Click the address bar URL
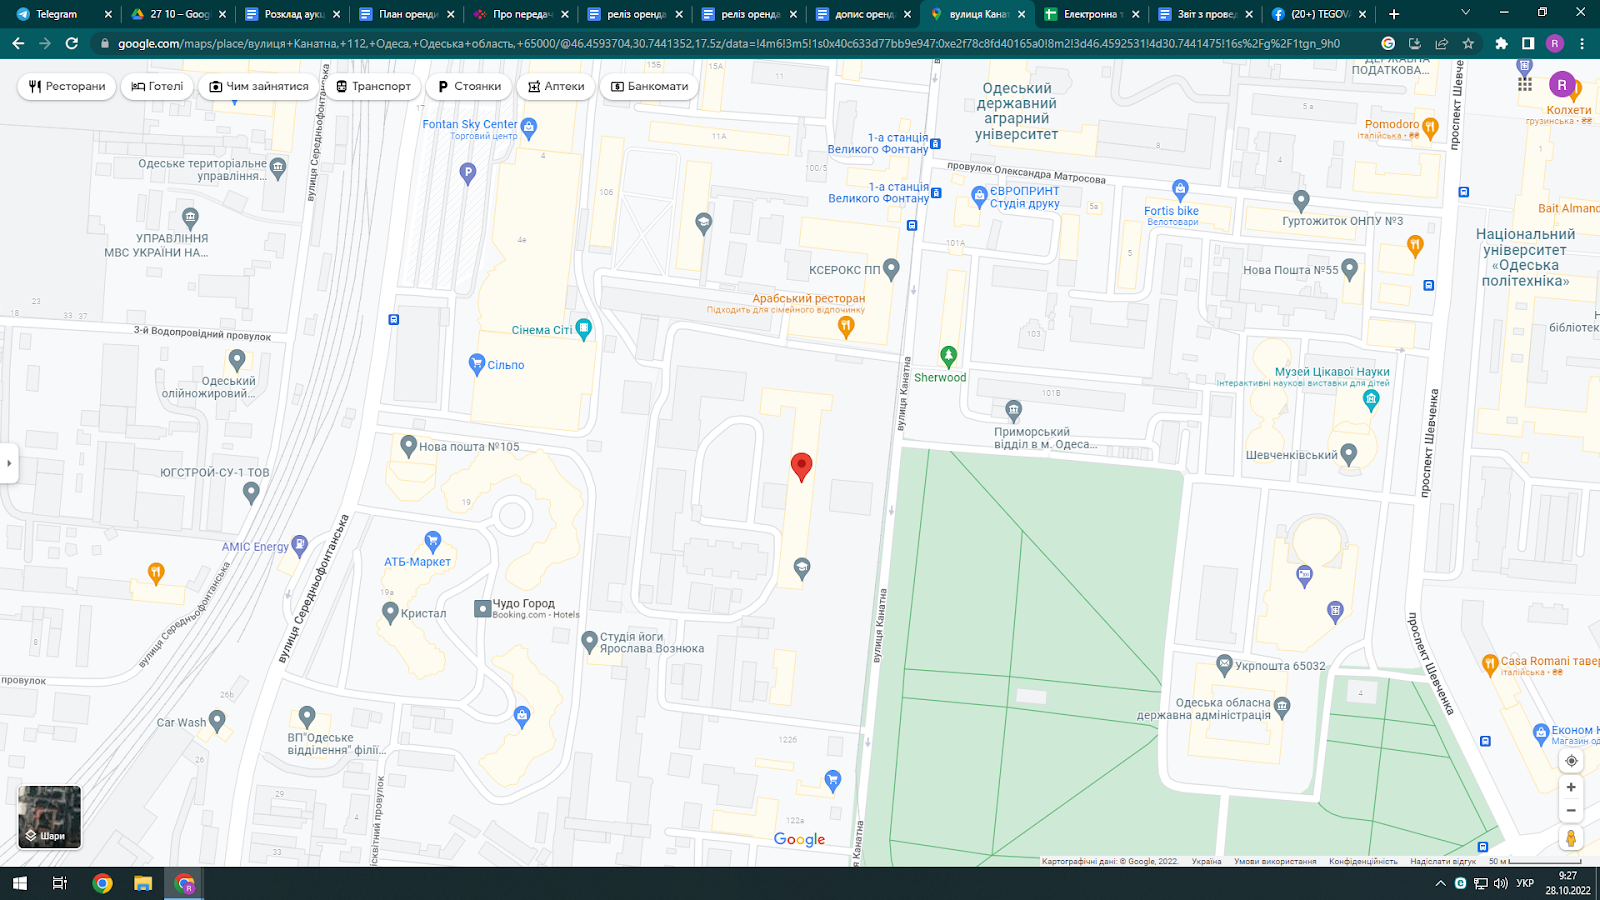This screenshot has height=900, width=1600. tap(729, 43)
